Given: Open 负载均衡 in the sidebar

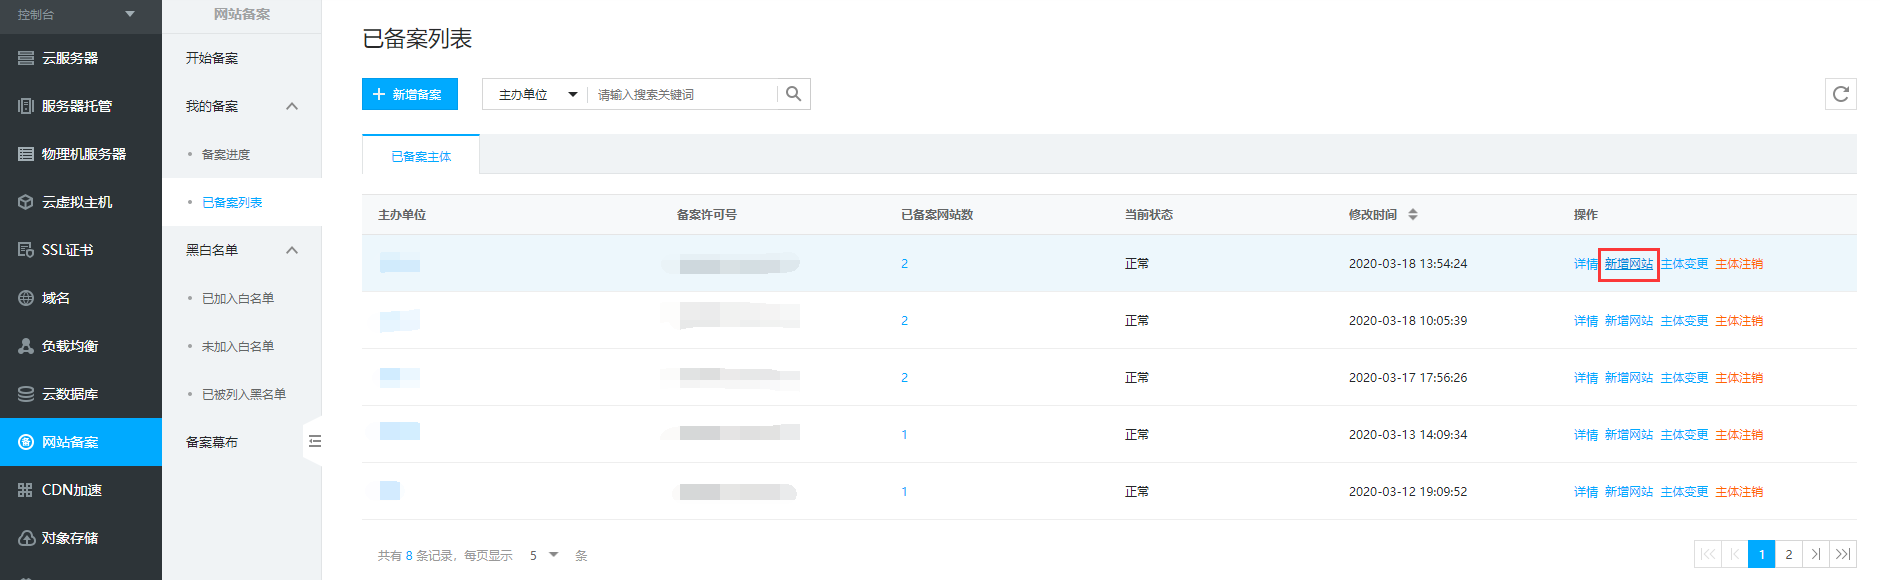Looking at the screenshot, I should (70, 346).
